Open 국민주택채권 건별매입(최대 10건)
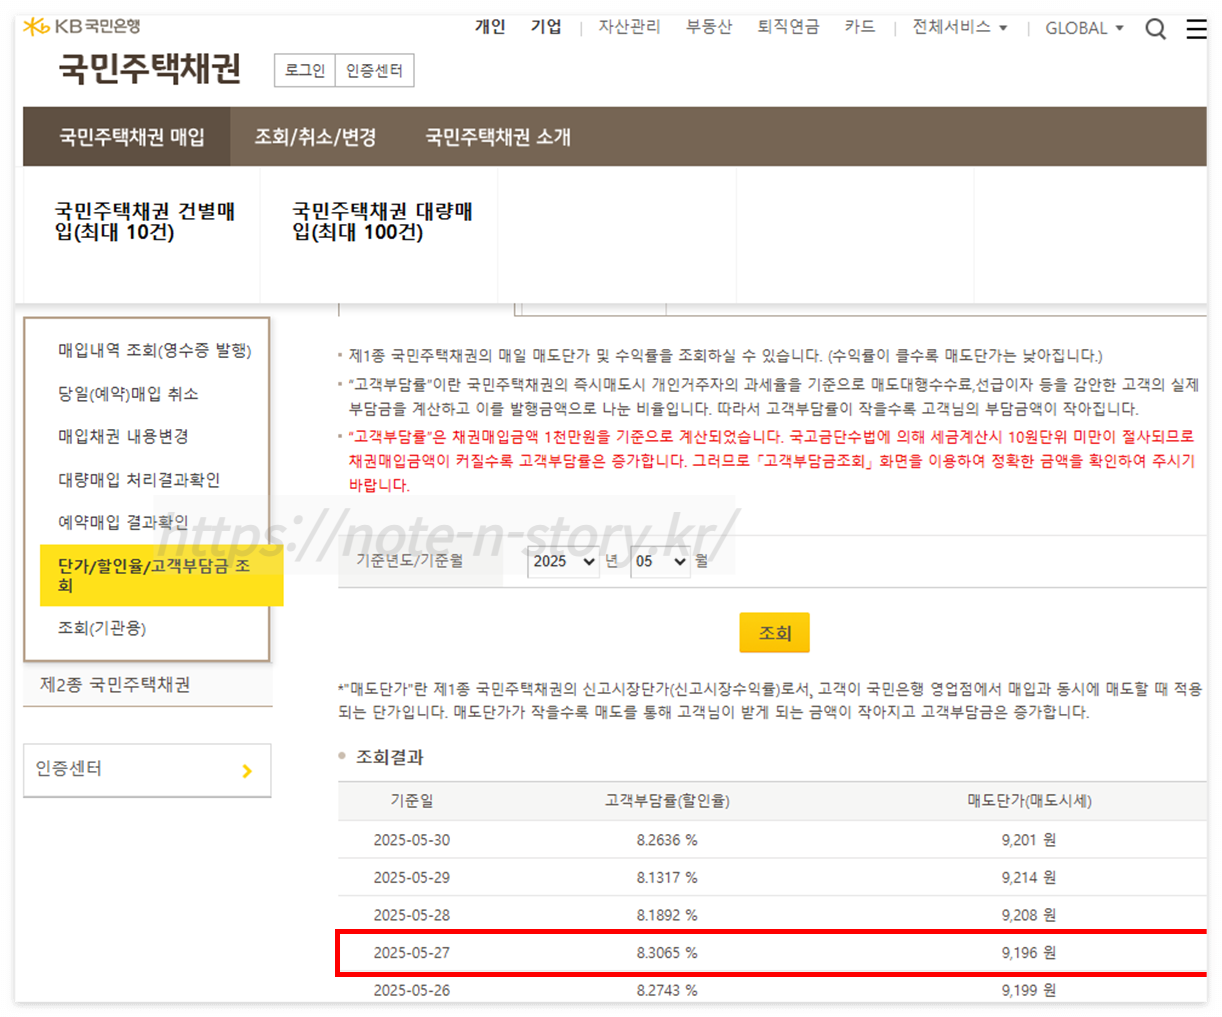1222x1017 pixels. pyautogui.click(x=144, y=222)
